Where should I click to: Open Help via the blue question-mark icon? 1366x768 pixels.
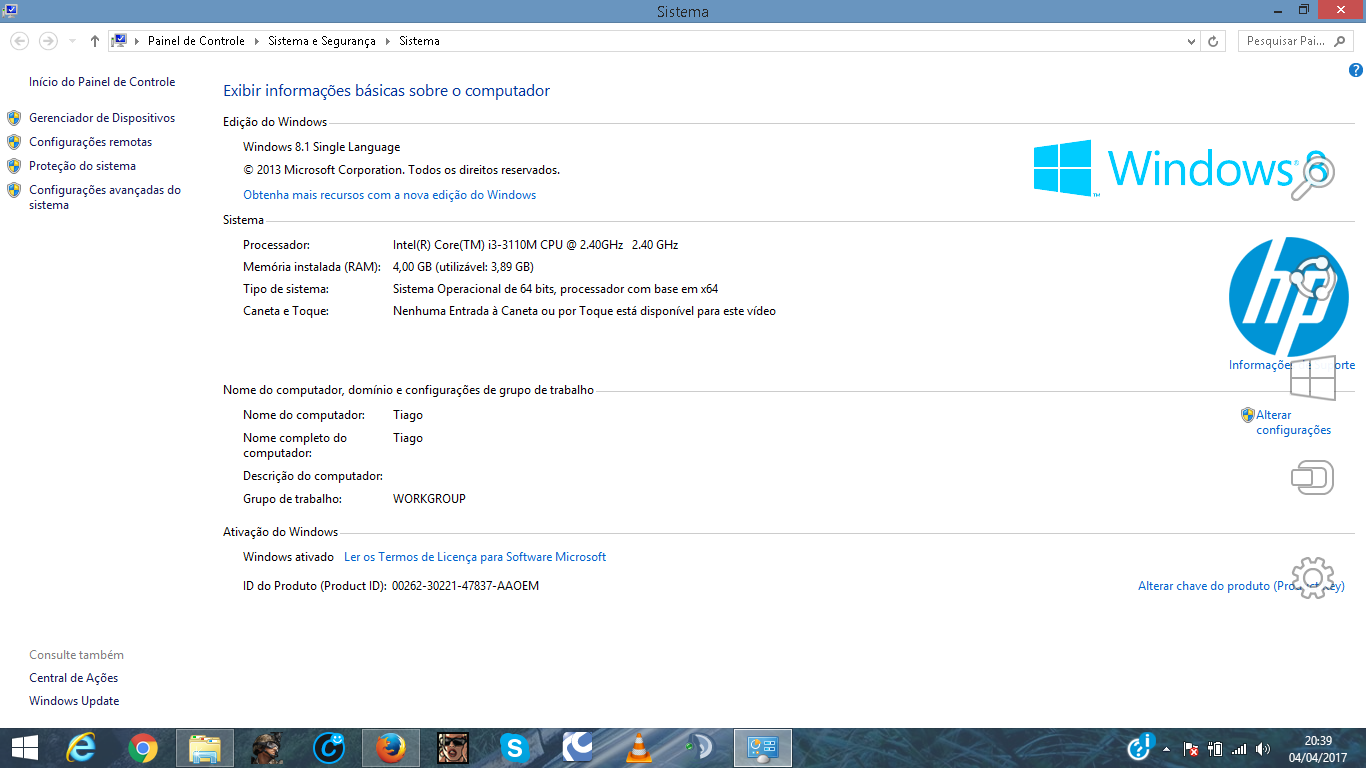[1356, 70]
